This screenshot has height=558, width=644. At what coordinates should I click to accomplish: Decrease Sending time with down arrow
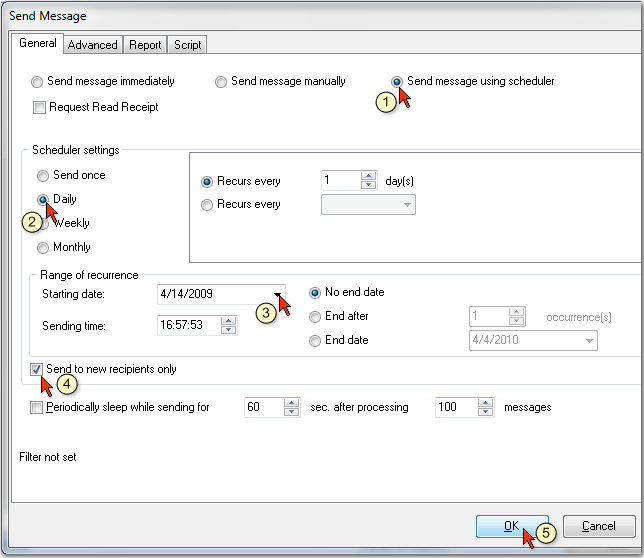pyautogui.click(x=228, y=330)
